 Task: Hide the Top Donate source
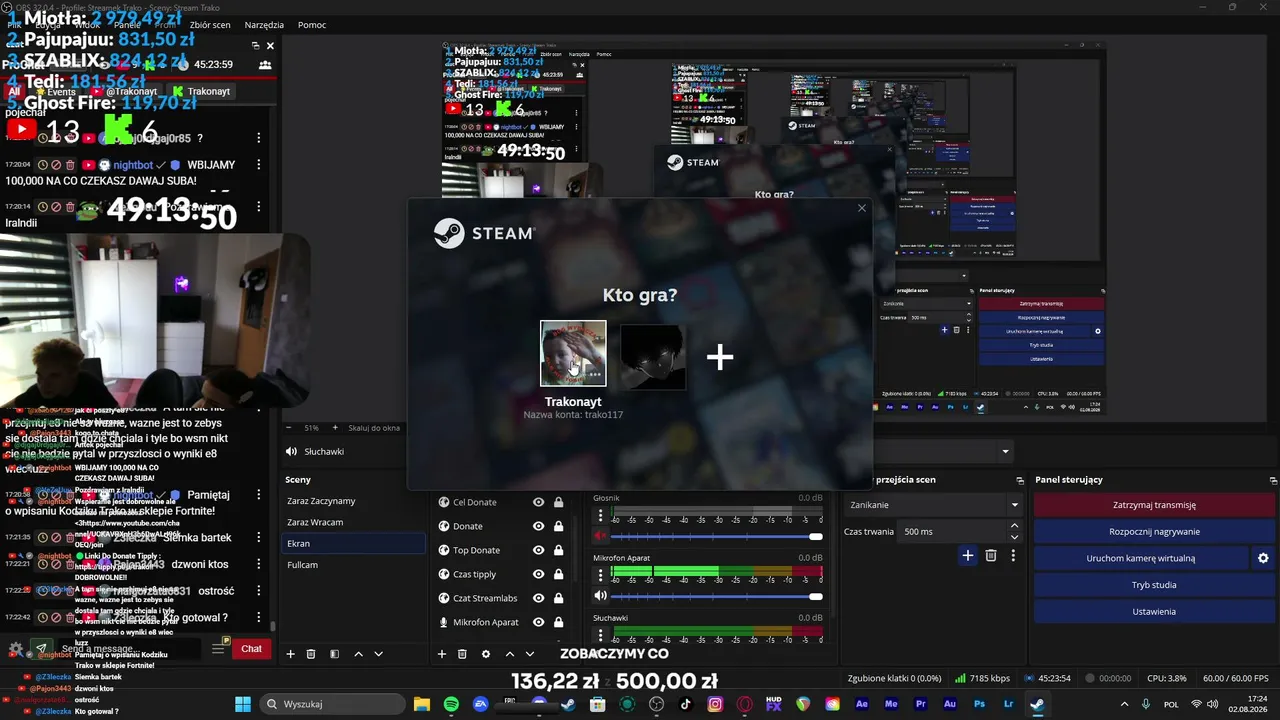point(539,550)
